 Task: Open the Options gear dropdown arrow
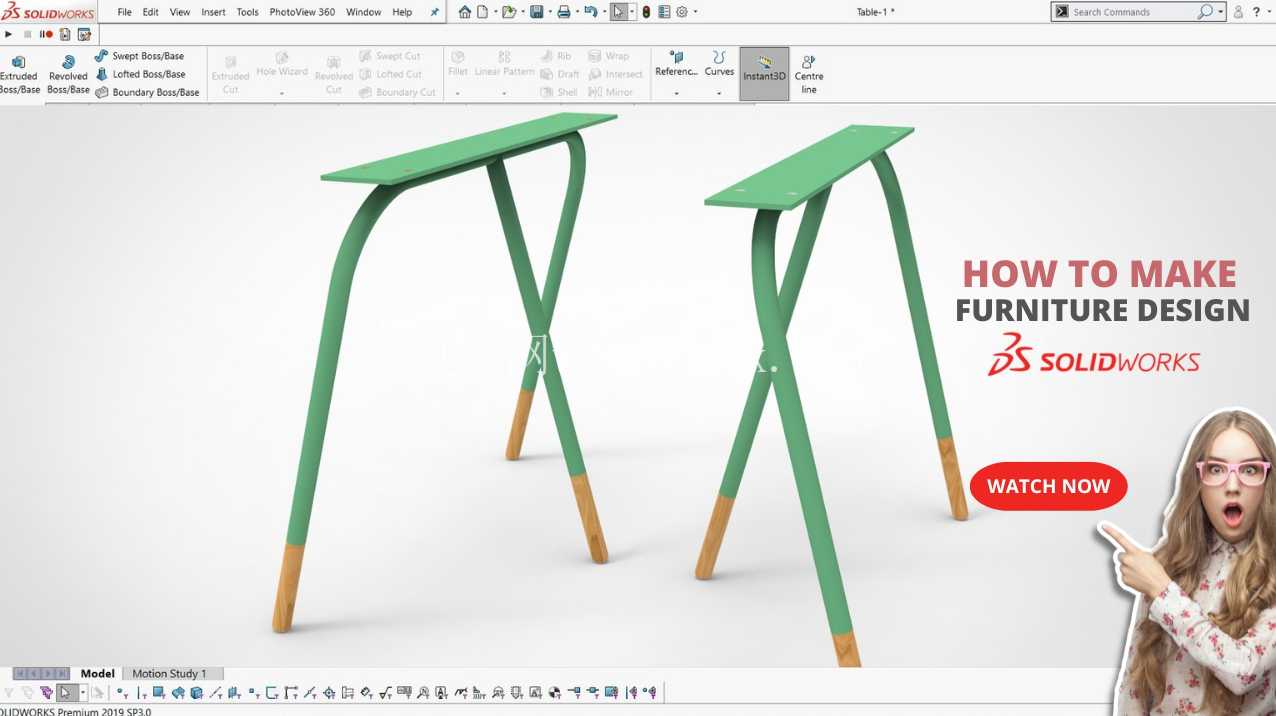tap(695, 12)
